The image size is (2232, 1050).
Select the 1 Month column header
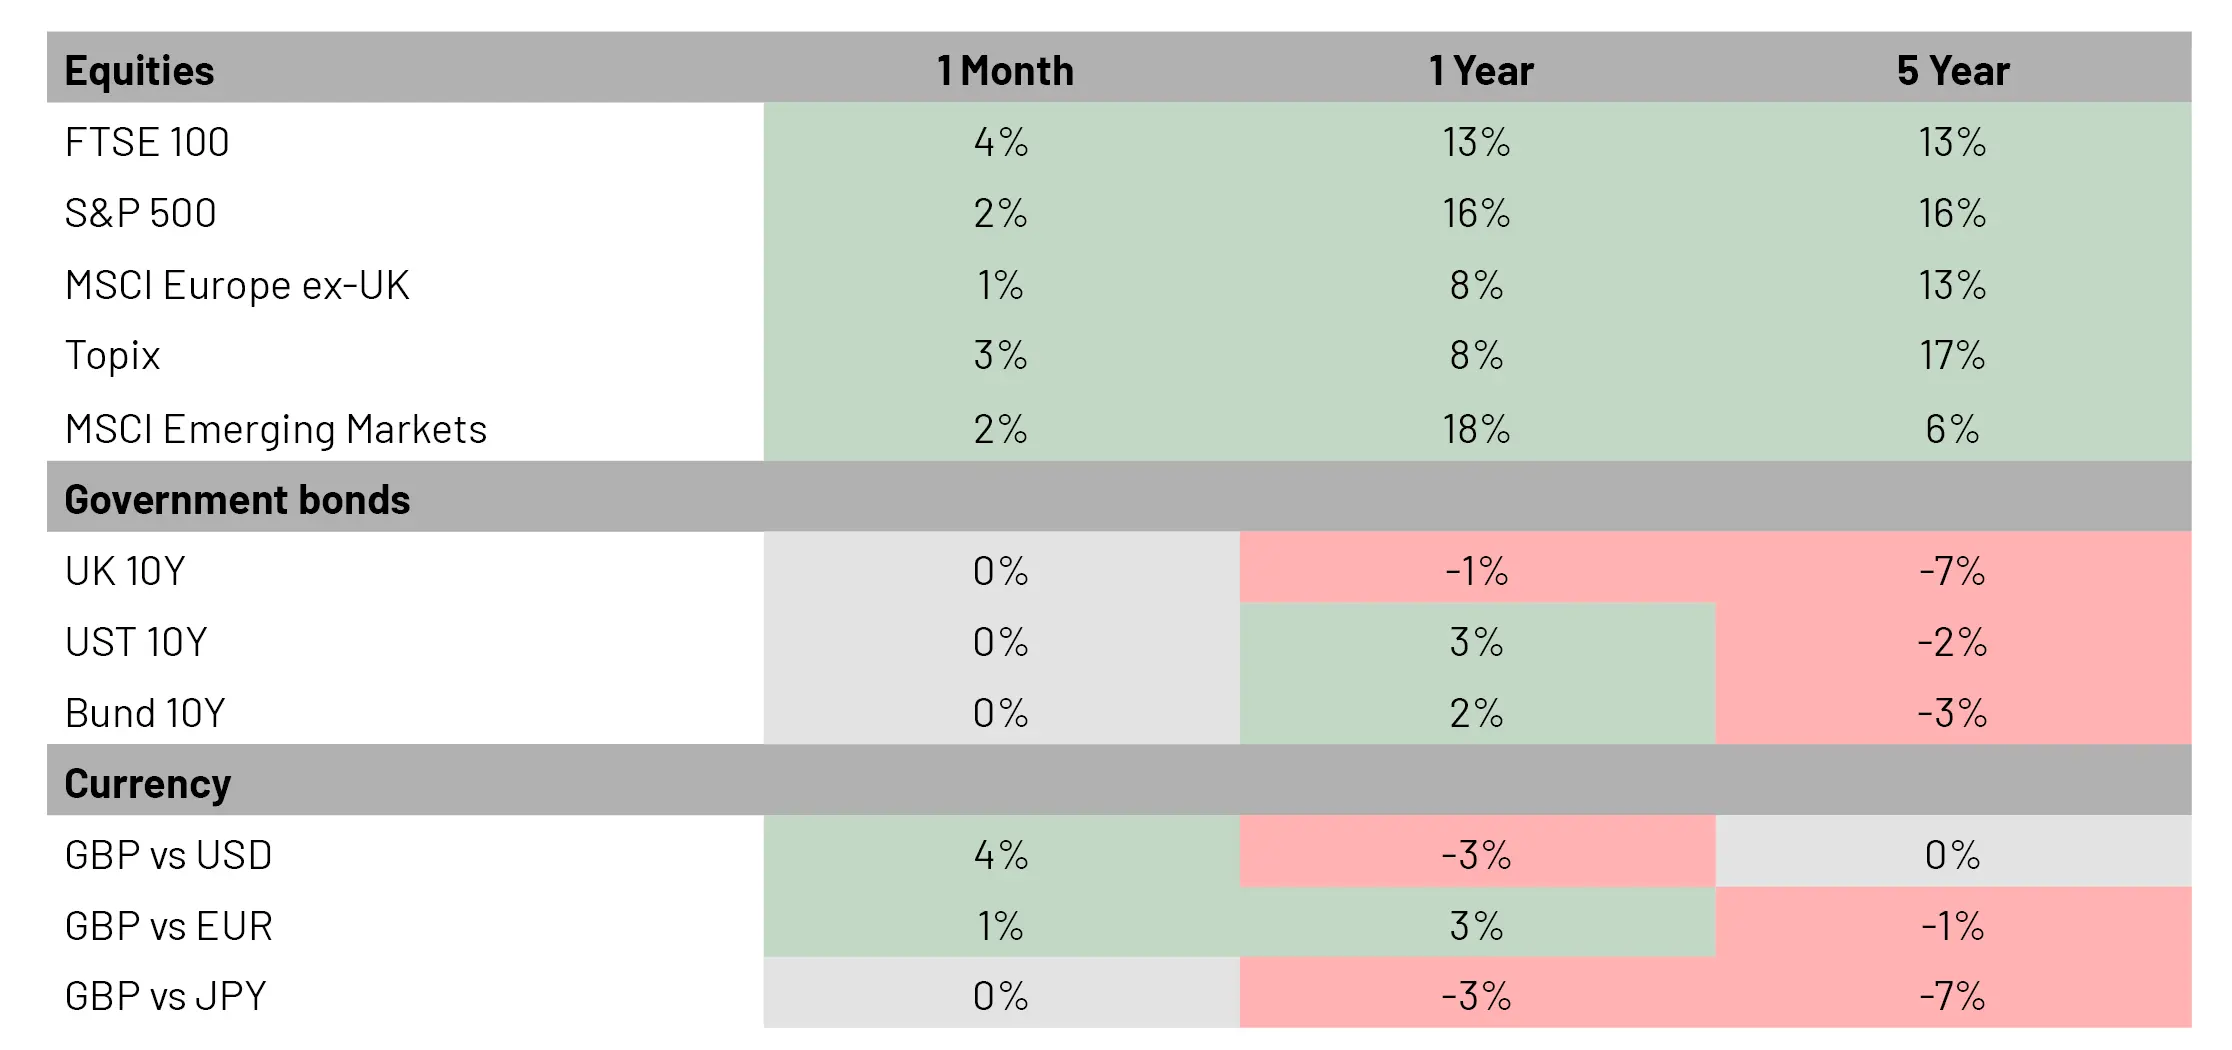(1004, 71)
